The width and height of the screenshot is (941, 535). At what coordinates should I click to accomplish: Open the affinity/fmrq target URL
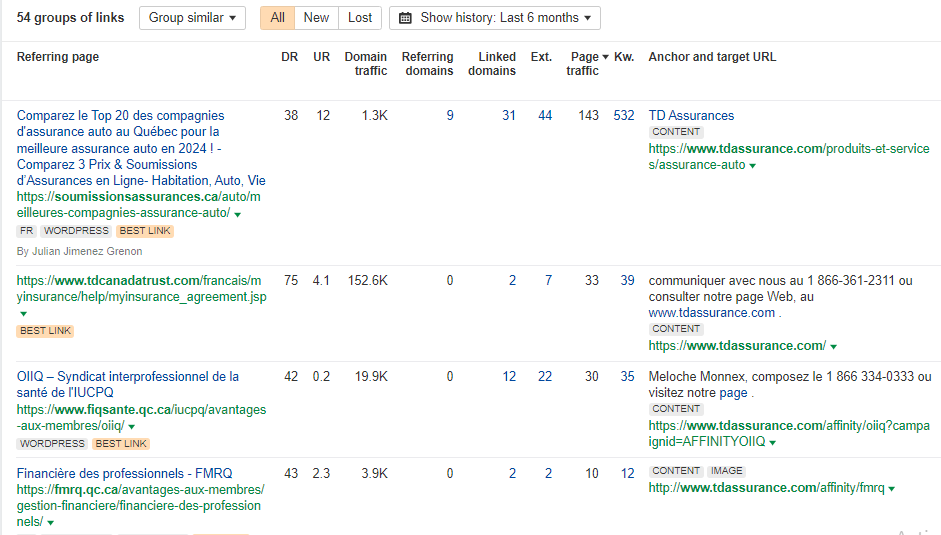click(766, 488)
